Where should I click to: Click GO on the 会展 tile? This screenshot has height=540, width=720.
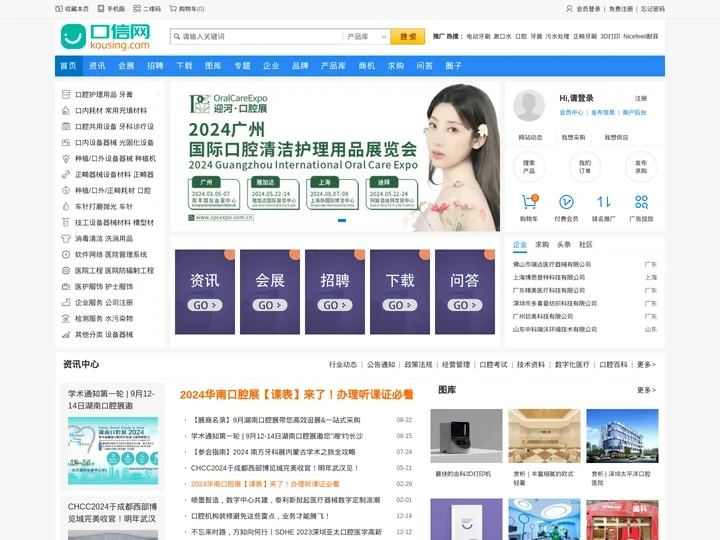270,305
